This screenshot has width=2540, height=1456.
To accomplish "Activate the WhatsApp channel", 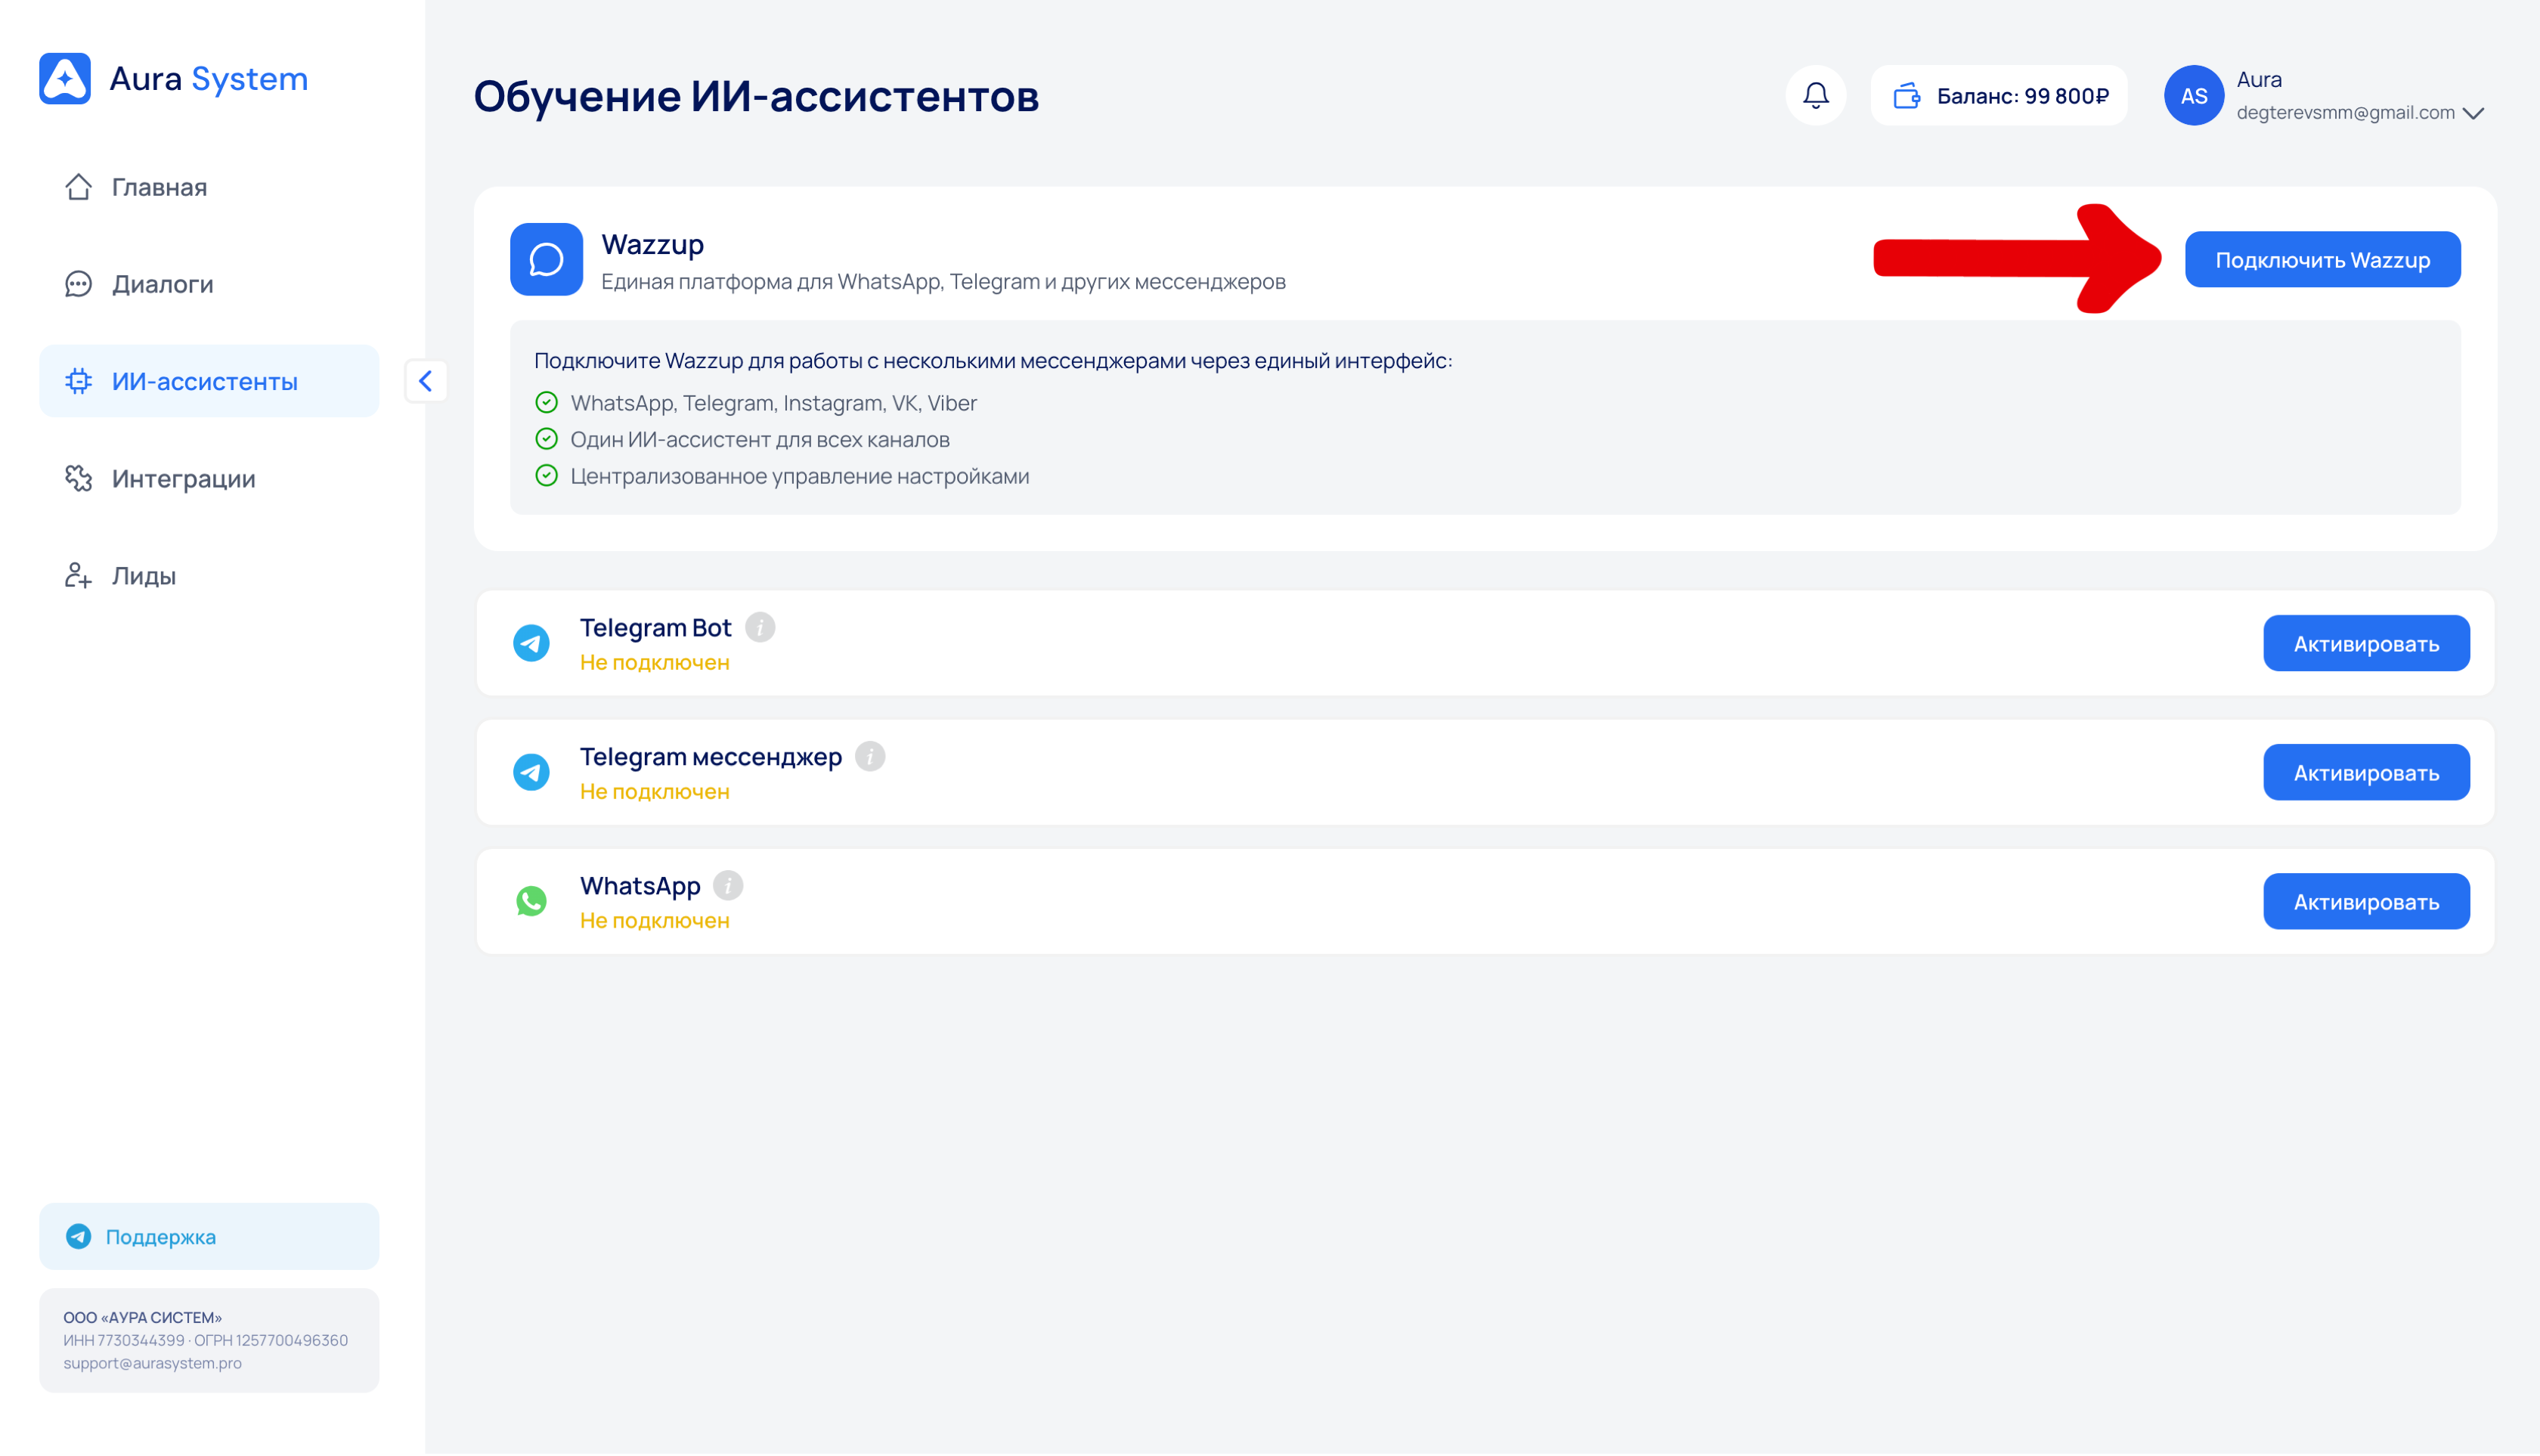I will pos(2365,902).
